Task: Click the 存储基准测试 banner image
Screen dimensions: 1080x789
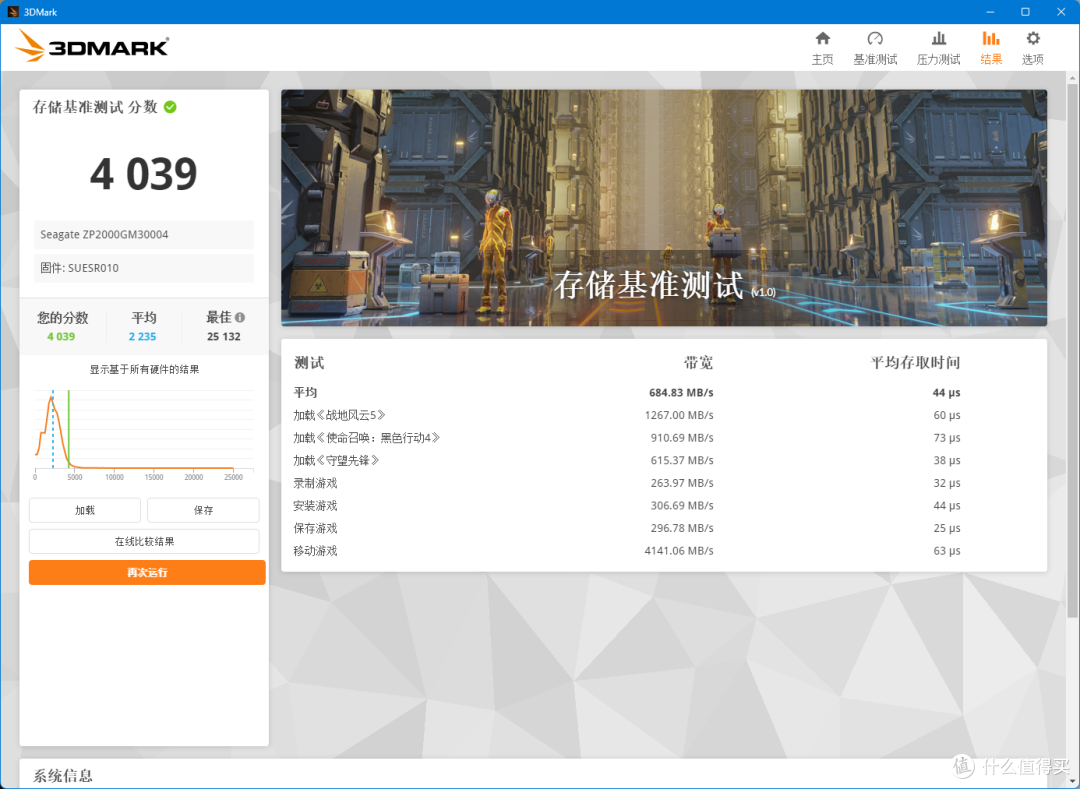Action: tap(664, 207)
